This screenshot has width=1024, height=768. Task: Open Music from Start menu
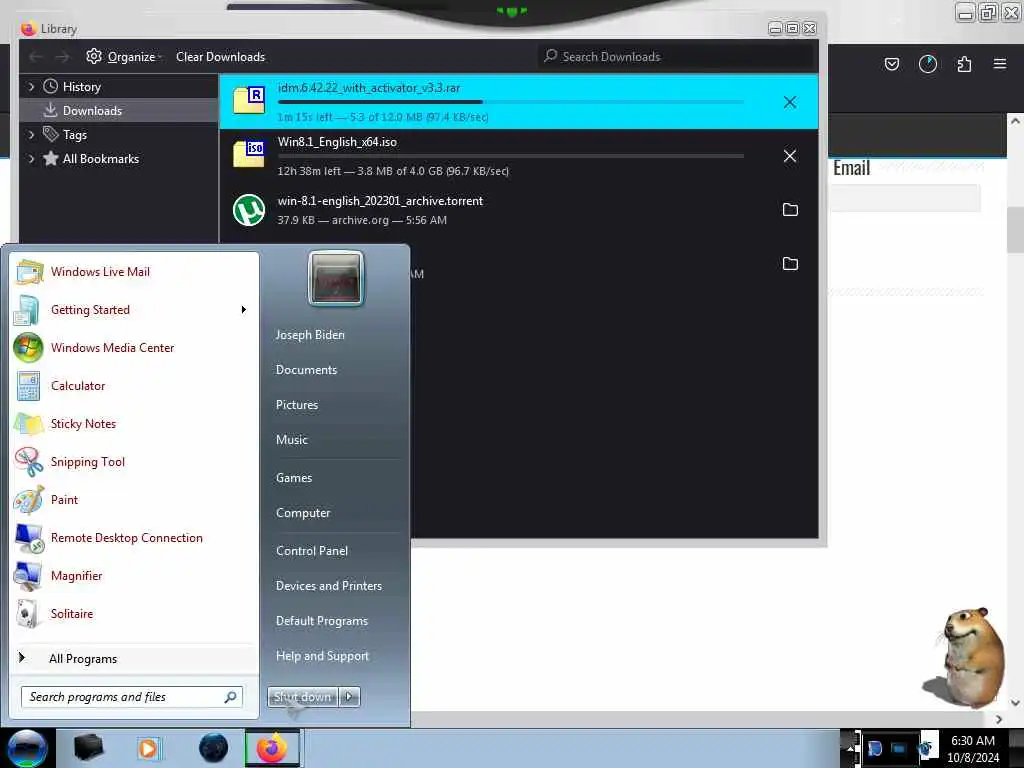[292, 440]
